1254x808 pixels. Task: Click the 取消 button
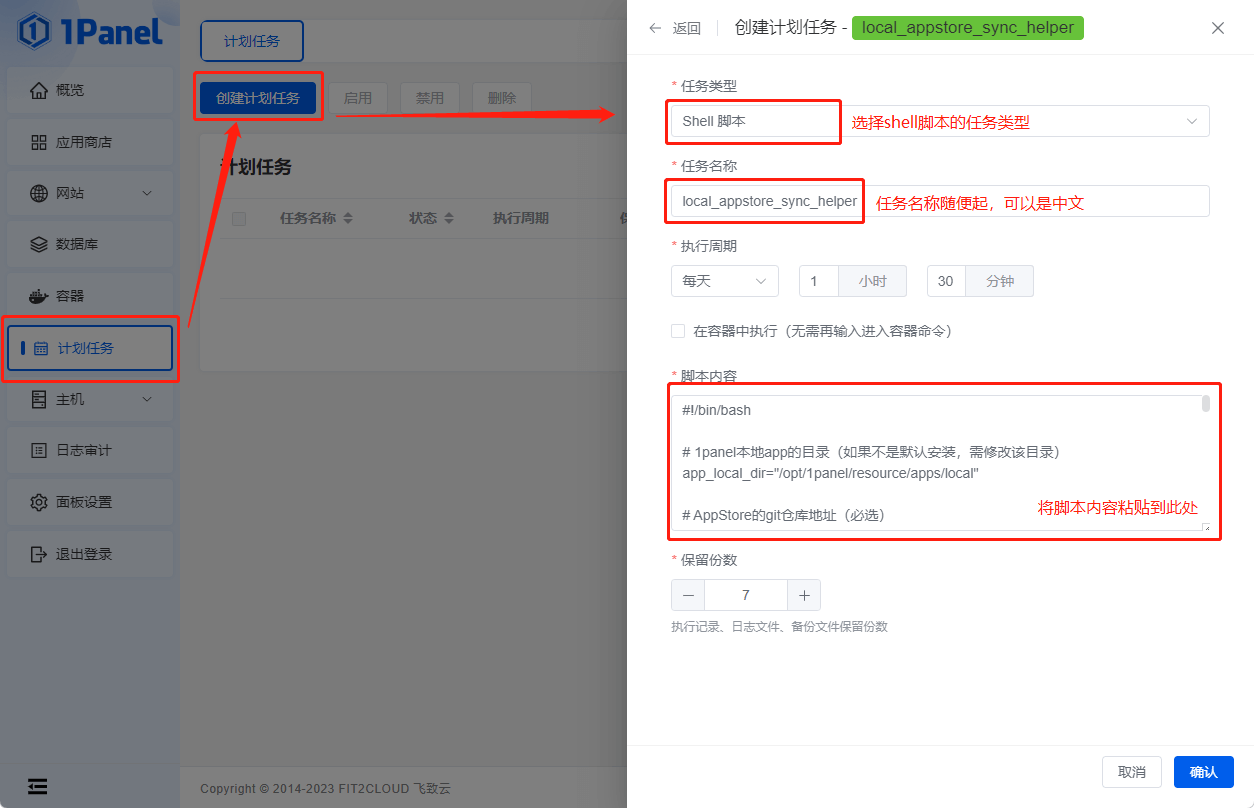point(1132,772)
